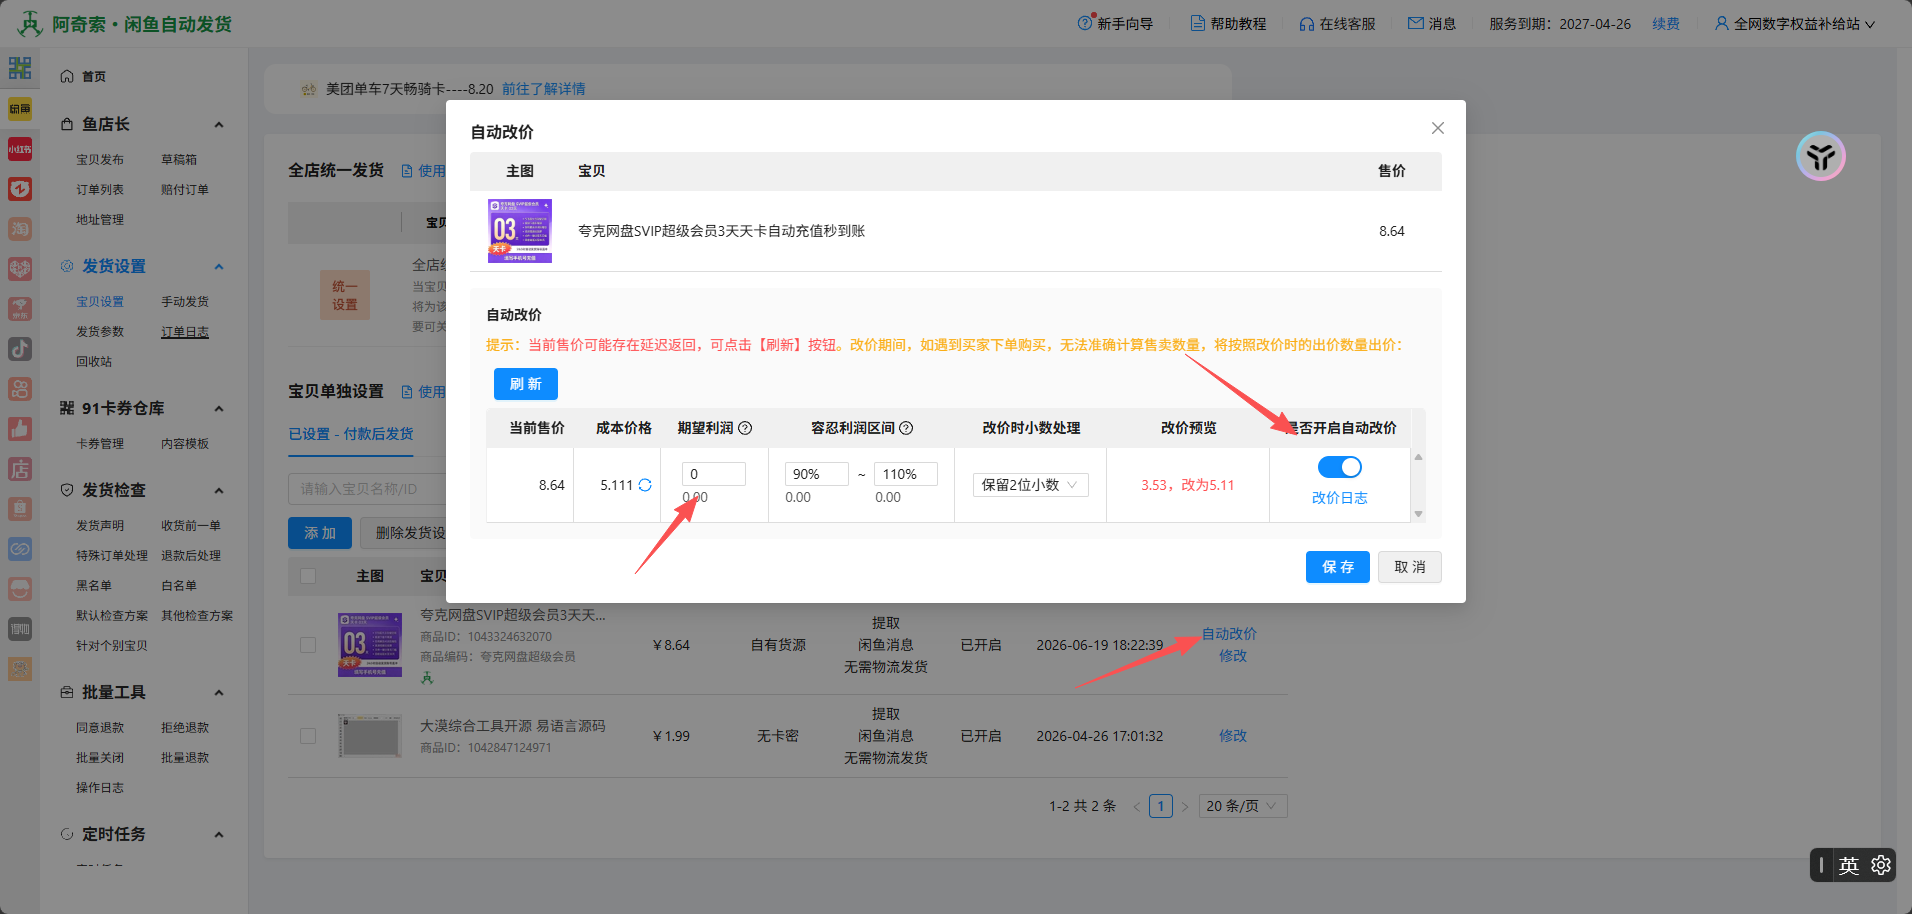The width and height of the screenshot is (1912, 914).
Task: Collapse the 鱼店长 sidebar section
Action: pos(219,125)
